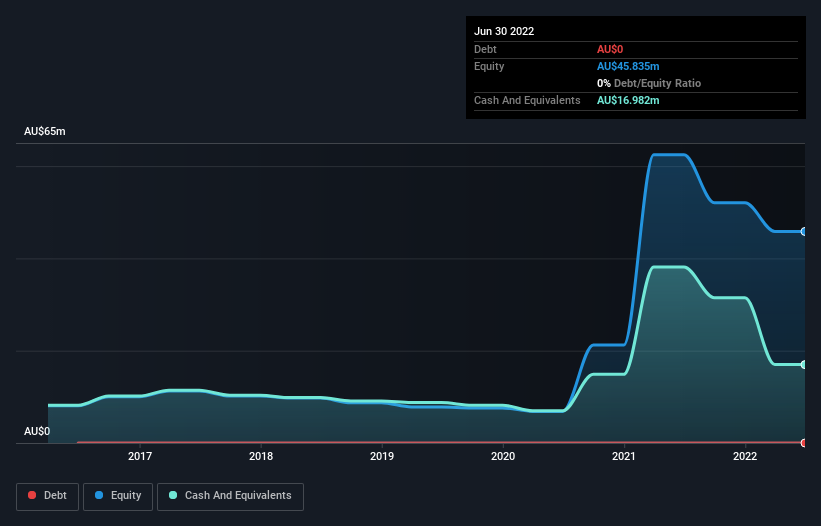Viewport: 821px width, 526px height.
Task: Click the AU$65m y-axis label
Action: (x=45, y=131)
